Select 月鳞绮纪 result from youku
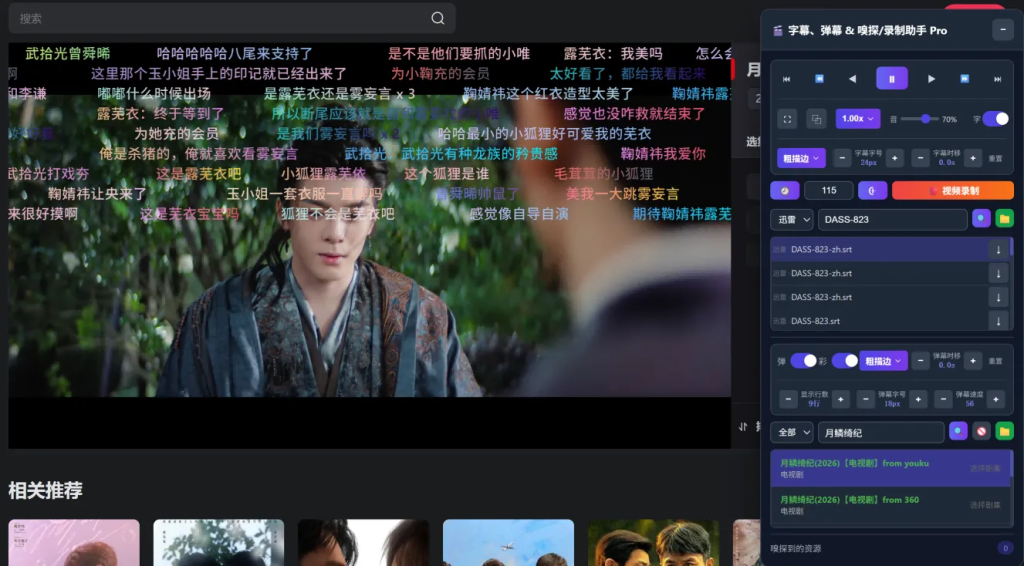This screenshot has height=566, width=1024. pos(889,468)
